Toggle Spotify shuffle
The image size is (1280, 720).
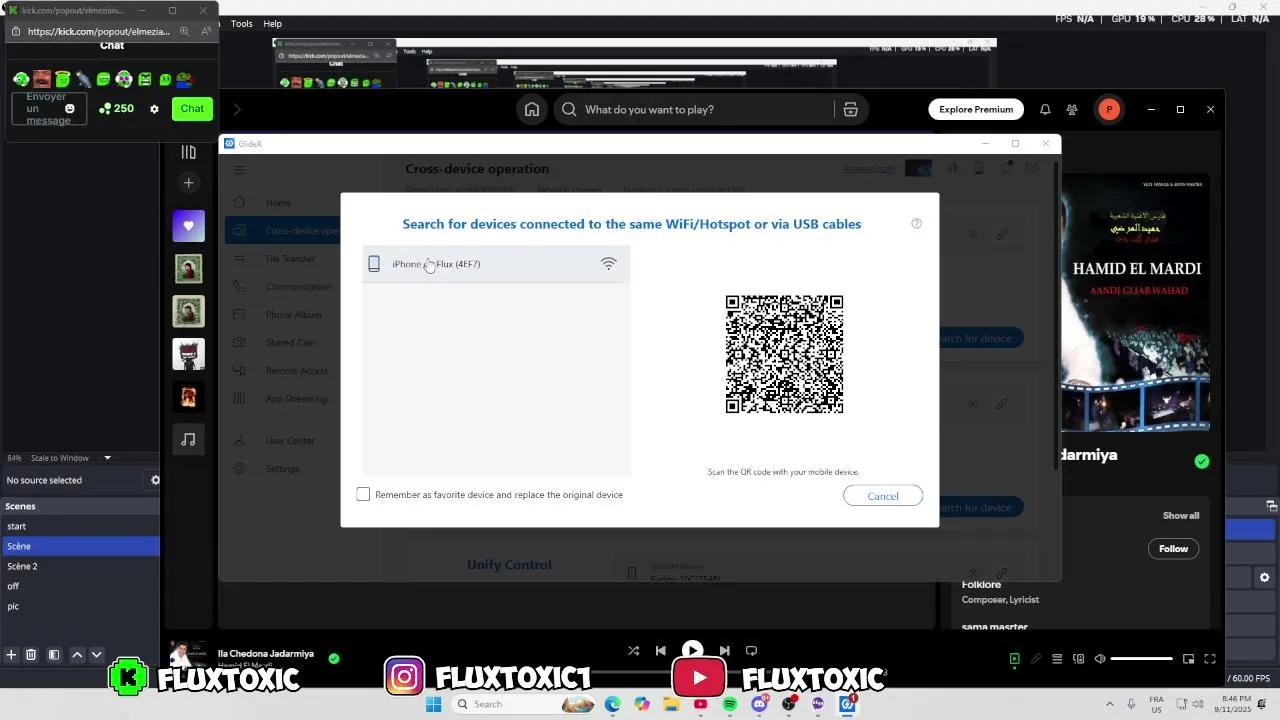633,650
